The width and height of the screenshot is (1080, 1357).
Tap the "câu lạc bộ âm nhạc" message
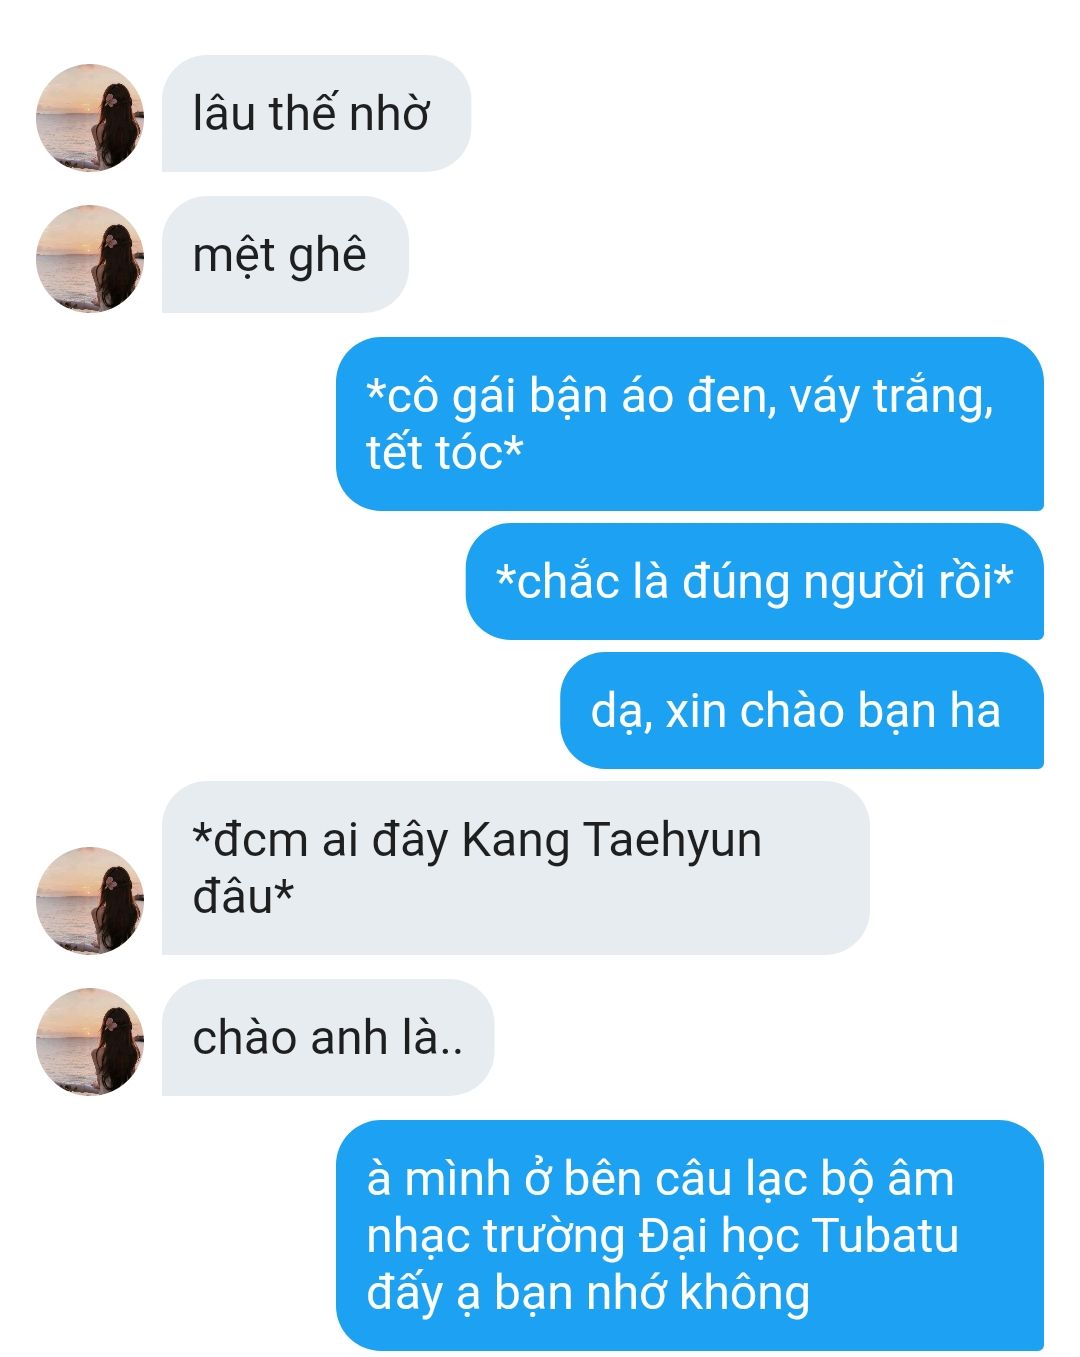point(690,1235)
